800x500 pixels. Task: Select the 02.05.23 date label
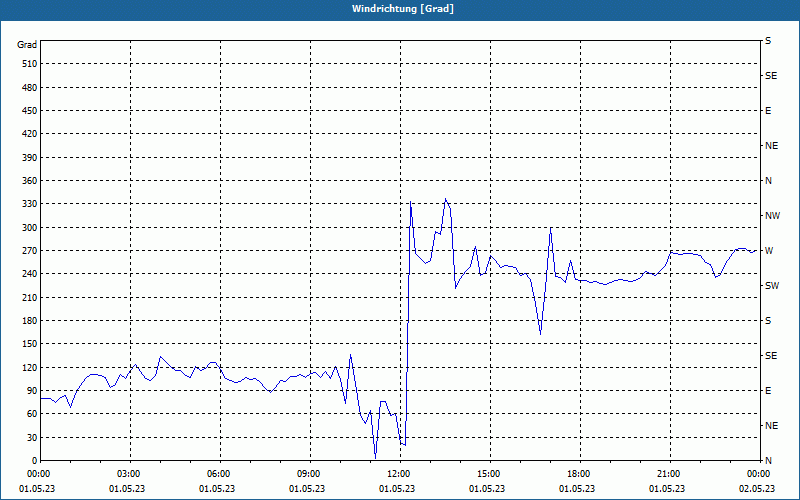click(757, 489)
